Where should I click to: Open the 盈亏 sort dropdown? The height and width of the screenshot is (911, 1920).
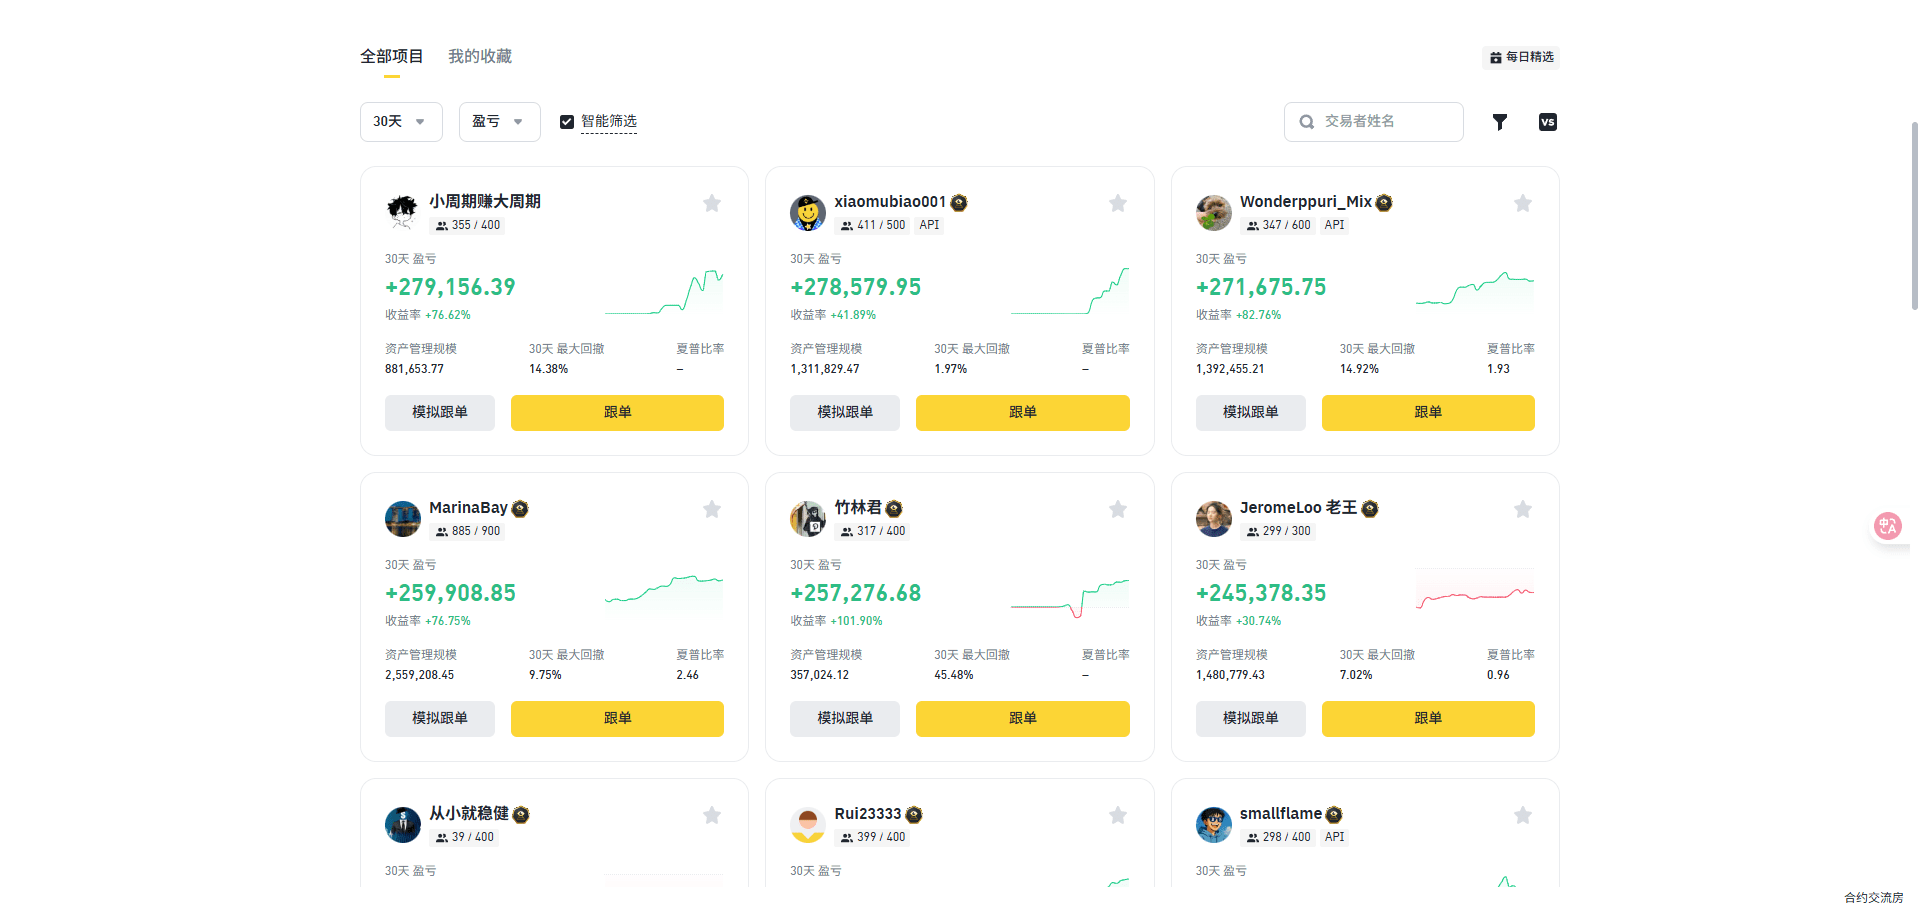499,122
